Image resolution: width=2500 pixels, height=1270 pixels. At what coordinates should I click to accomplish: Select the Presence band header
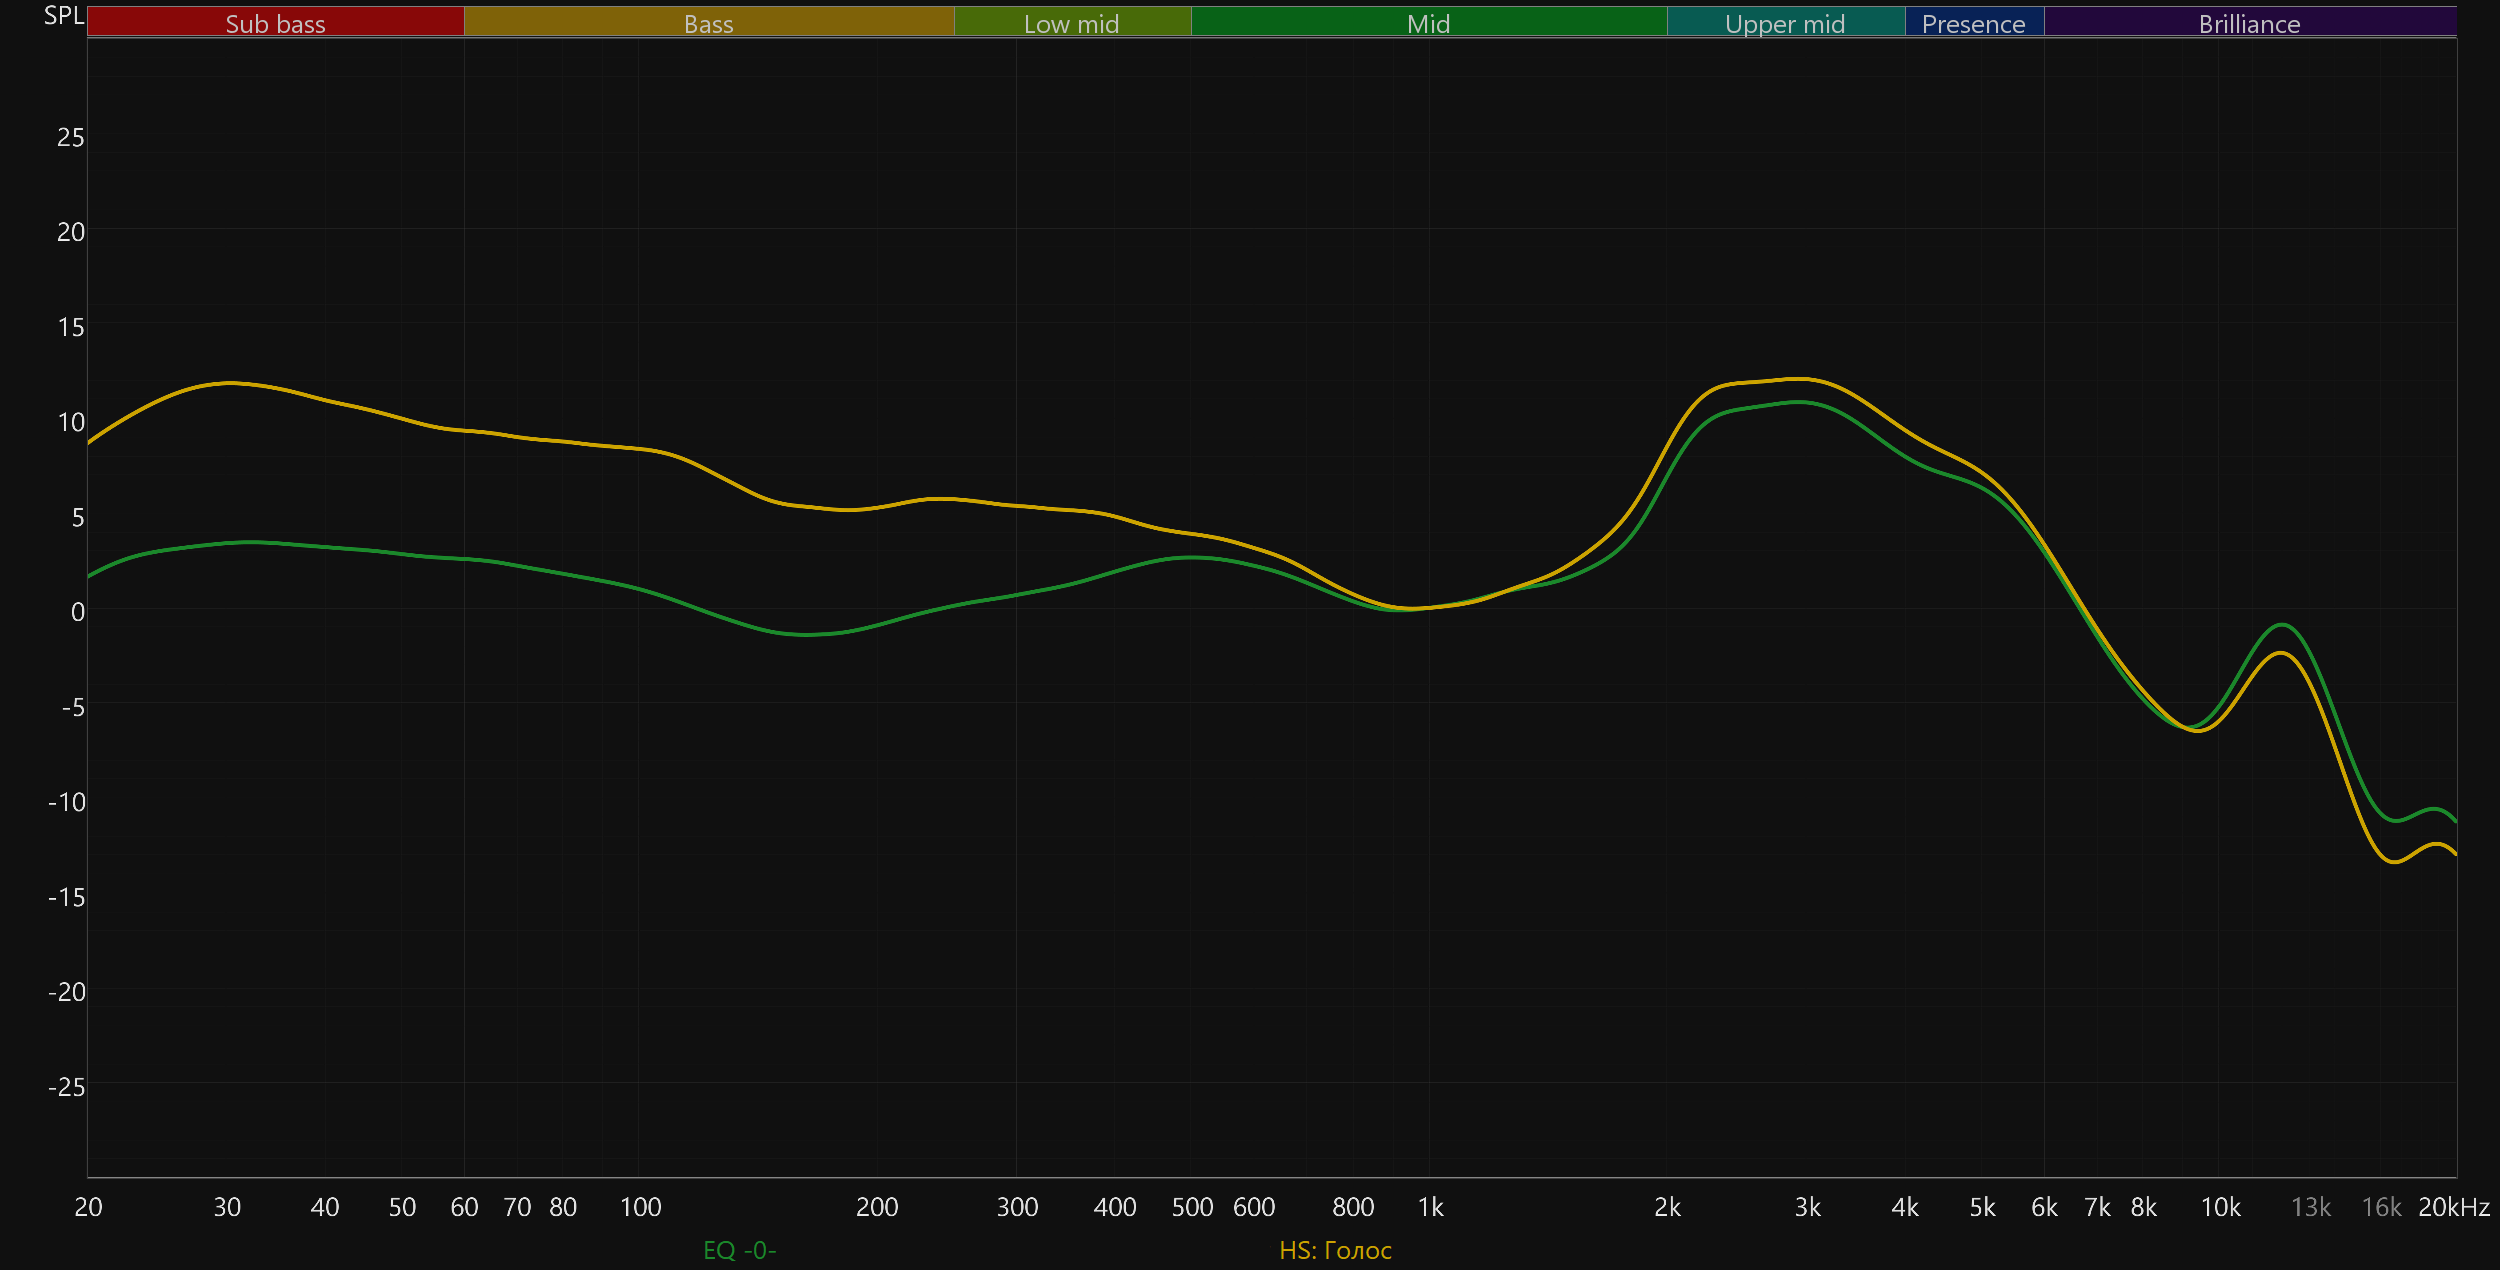[x=1973, y=23]
